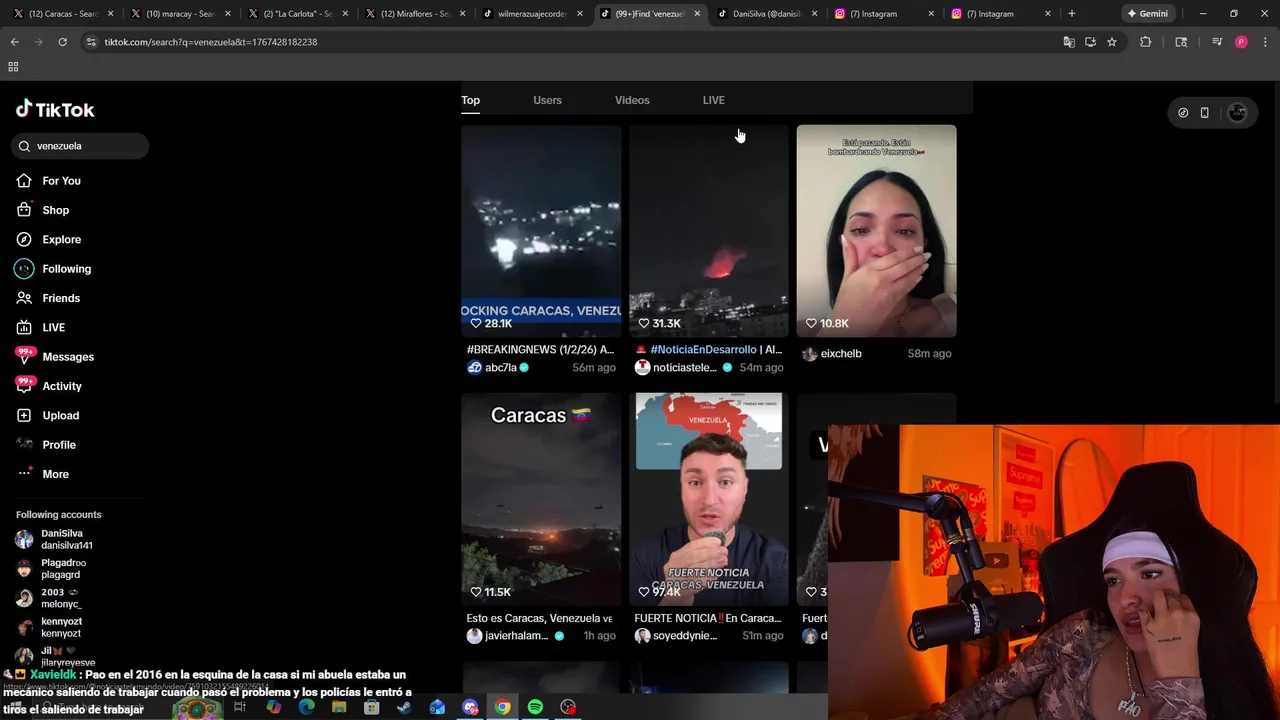The image size is (1280, 720).
Task: Open the noticiastele account link
Action: (x=683, y=368)
